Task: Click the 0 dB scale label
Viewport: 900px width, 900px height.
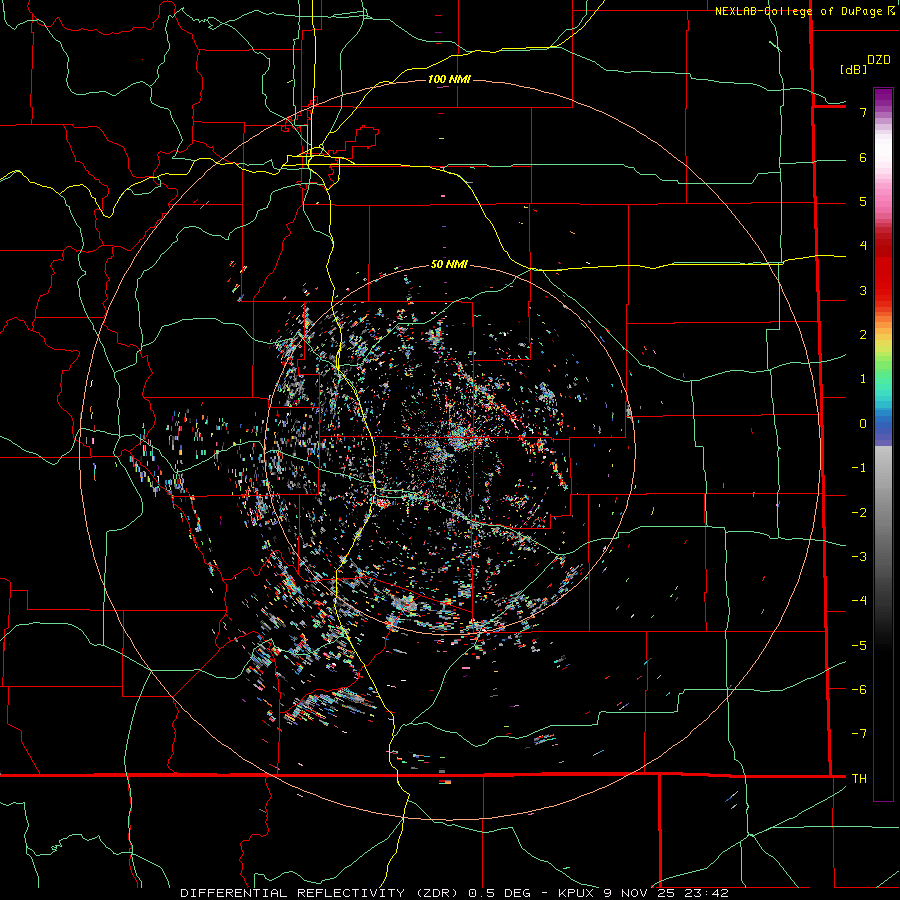Action: [863, 424]
